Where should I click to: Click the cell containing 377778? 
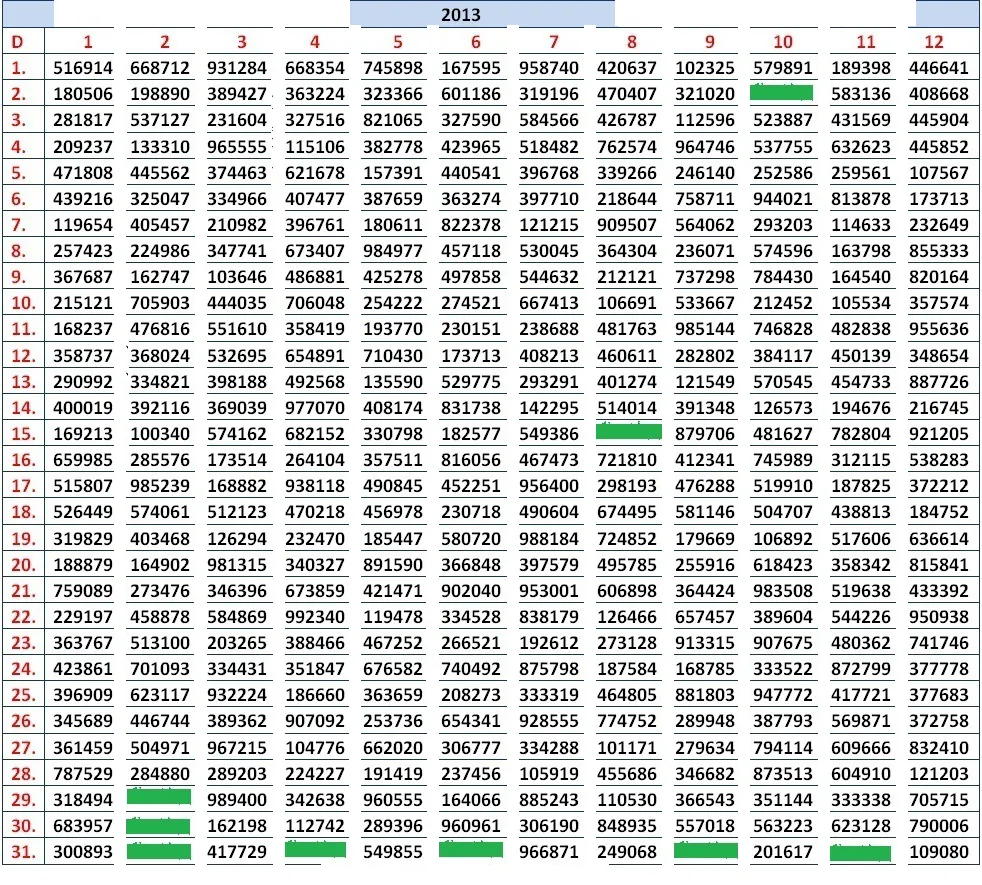click(x=939, y=669)
